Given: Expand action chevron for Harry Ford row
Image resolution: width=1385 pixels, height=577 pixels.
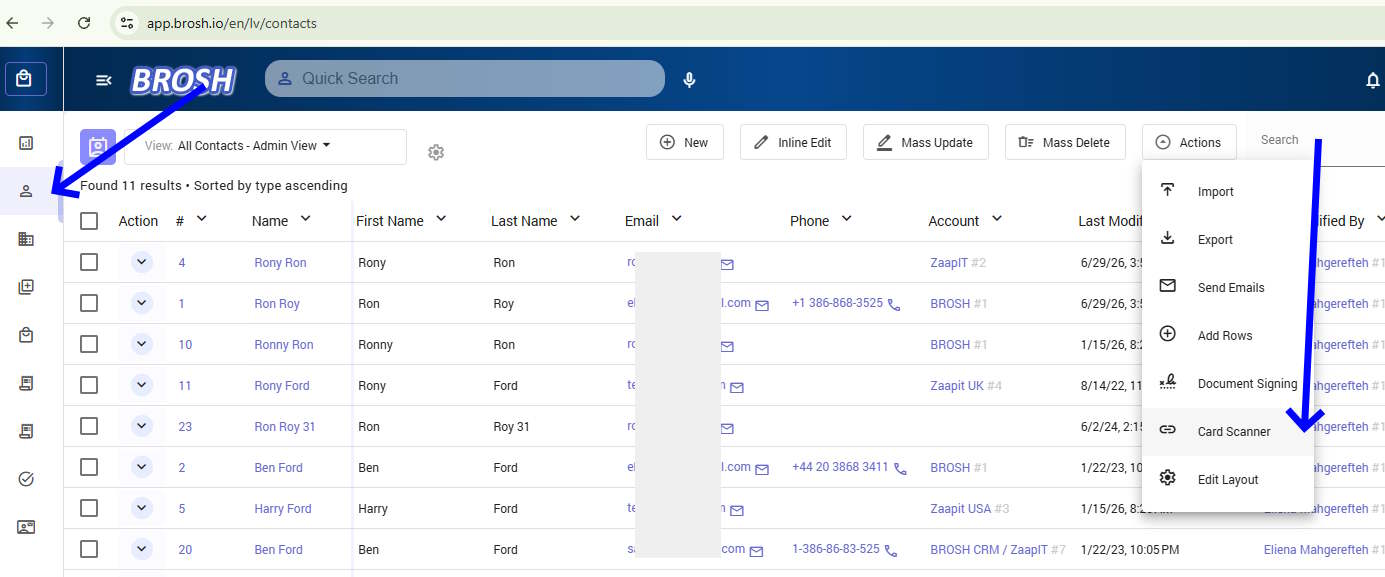Looking at the screenshot, I should 141,508.
